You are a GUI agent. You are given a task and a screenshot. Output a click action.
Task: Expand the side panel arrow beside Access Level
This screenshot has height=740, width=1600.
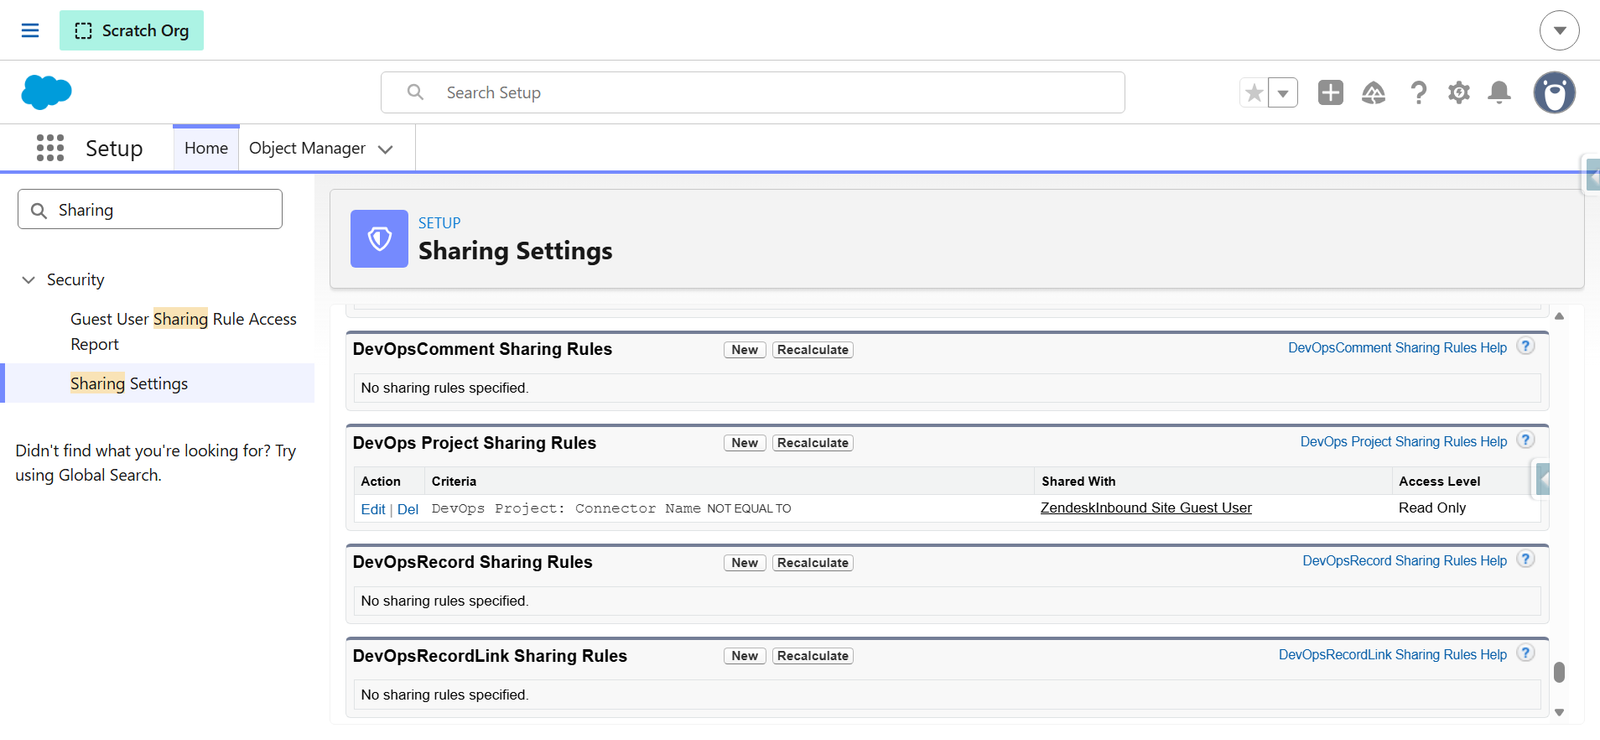pos(1543,480)
